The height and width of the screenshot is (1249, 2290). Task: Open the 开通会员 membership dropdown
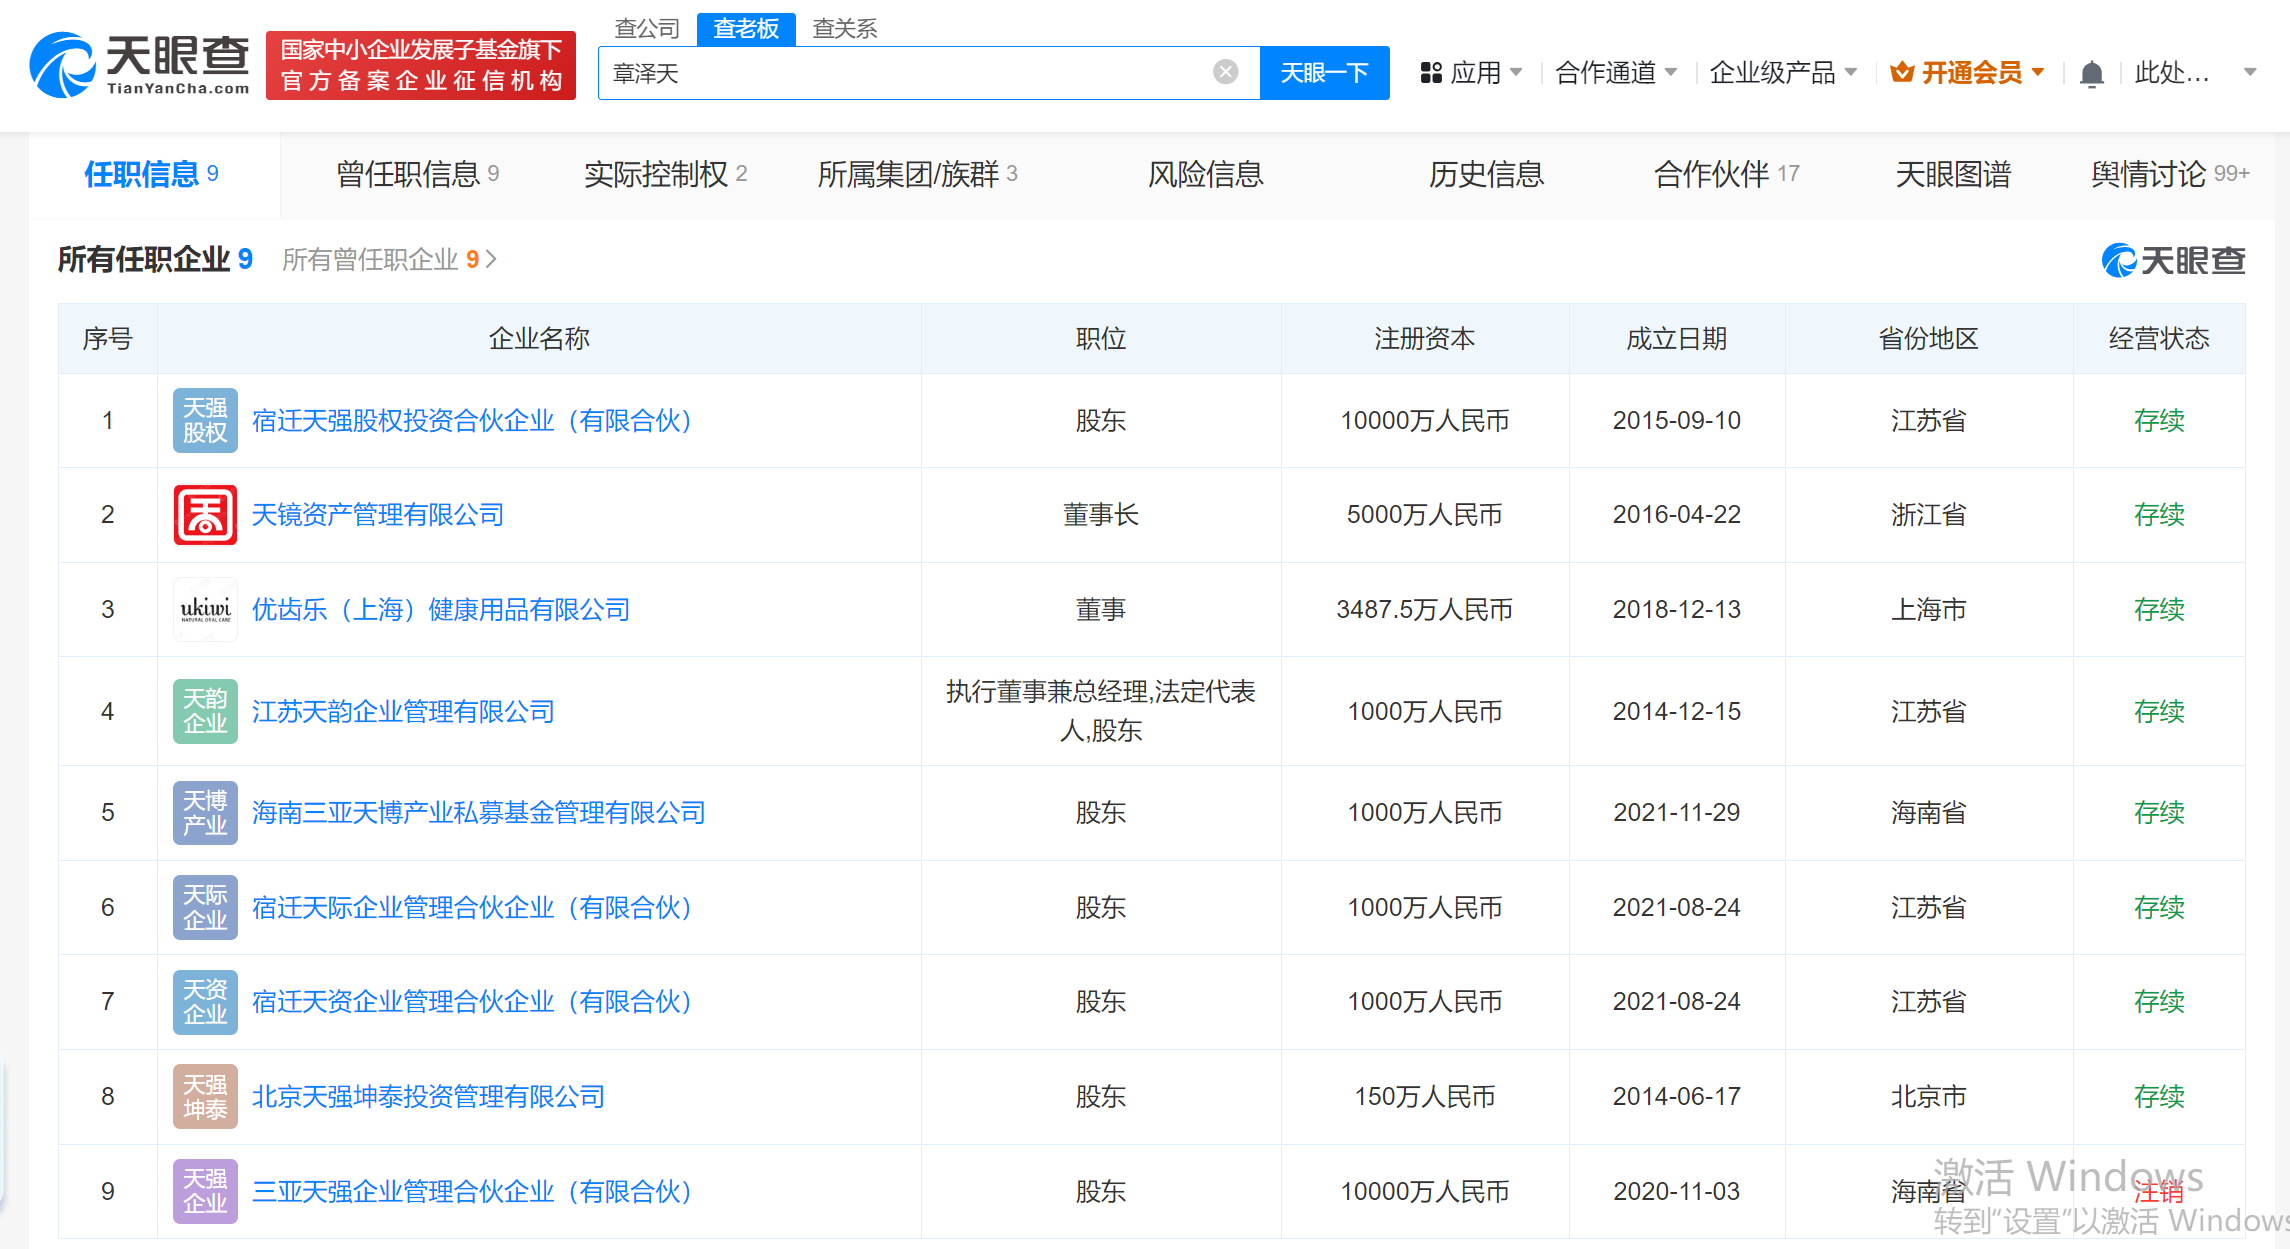[1969, 73]
